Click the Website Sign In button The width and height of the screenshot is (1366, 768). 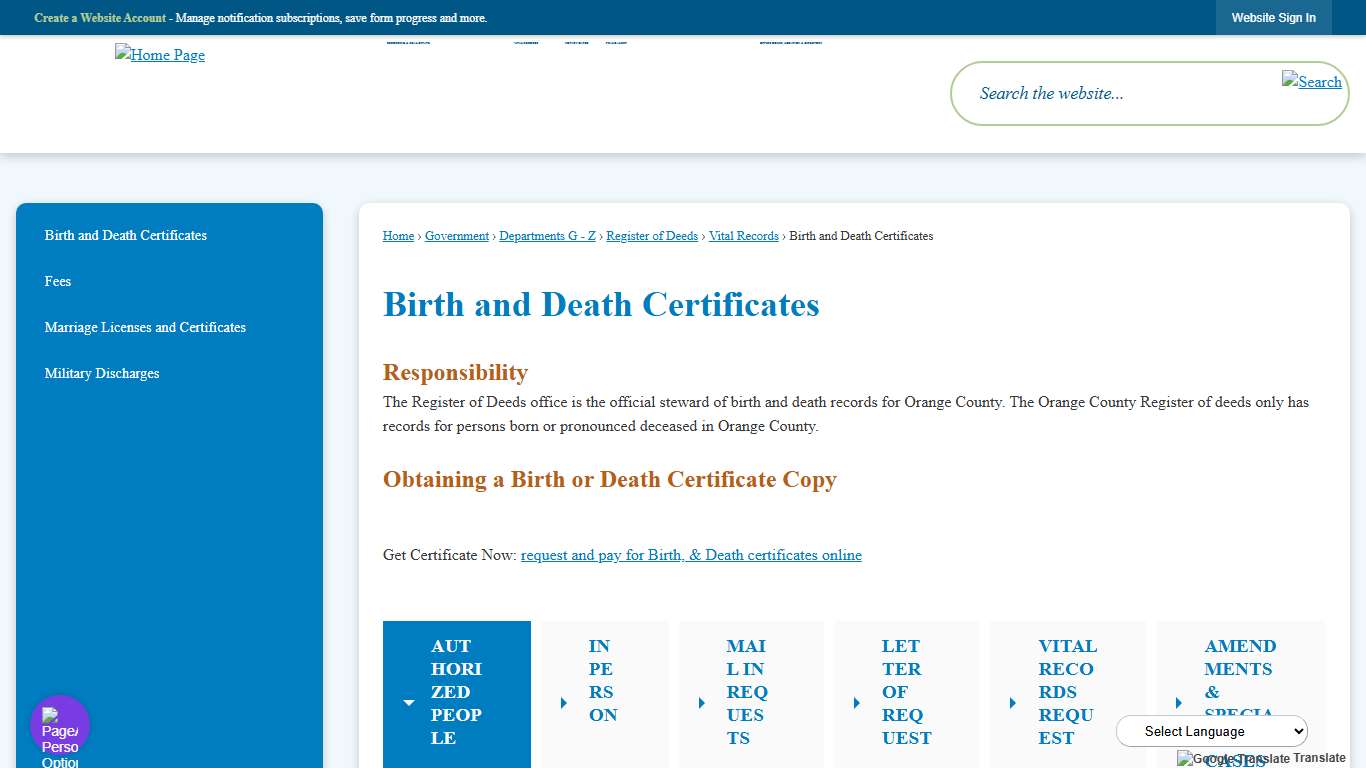pyautogui.click(x=1273, y=17)
